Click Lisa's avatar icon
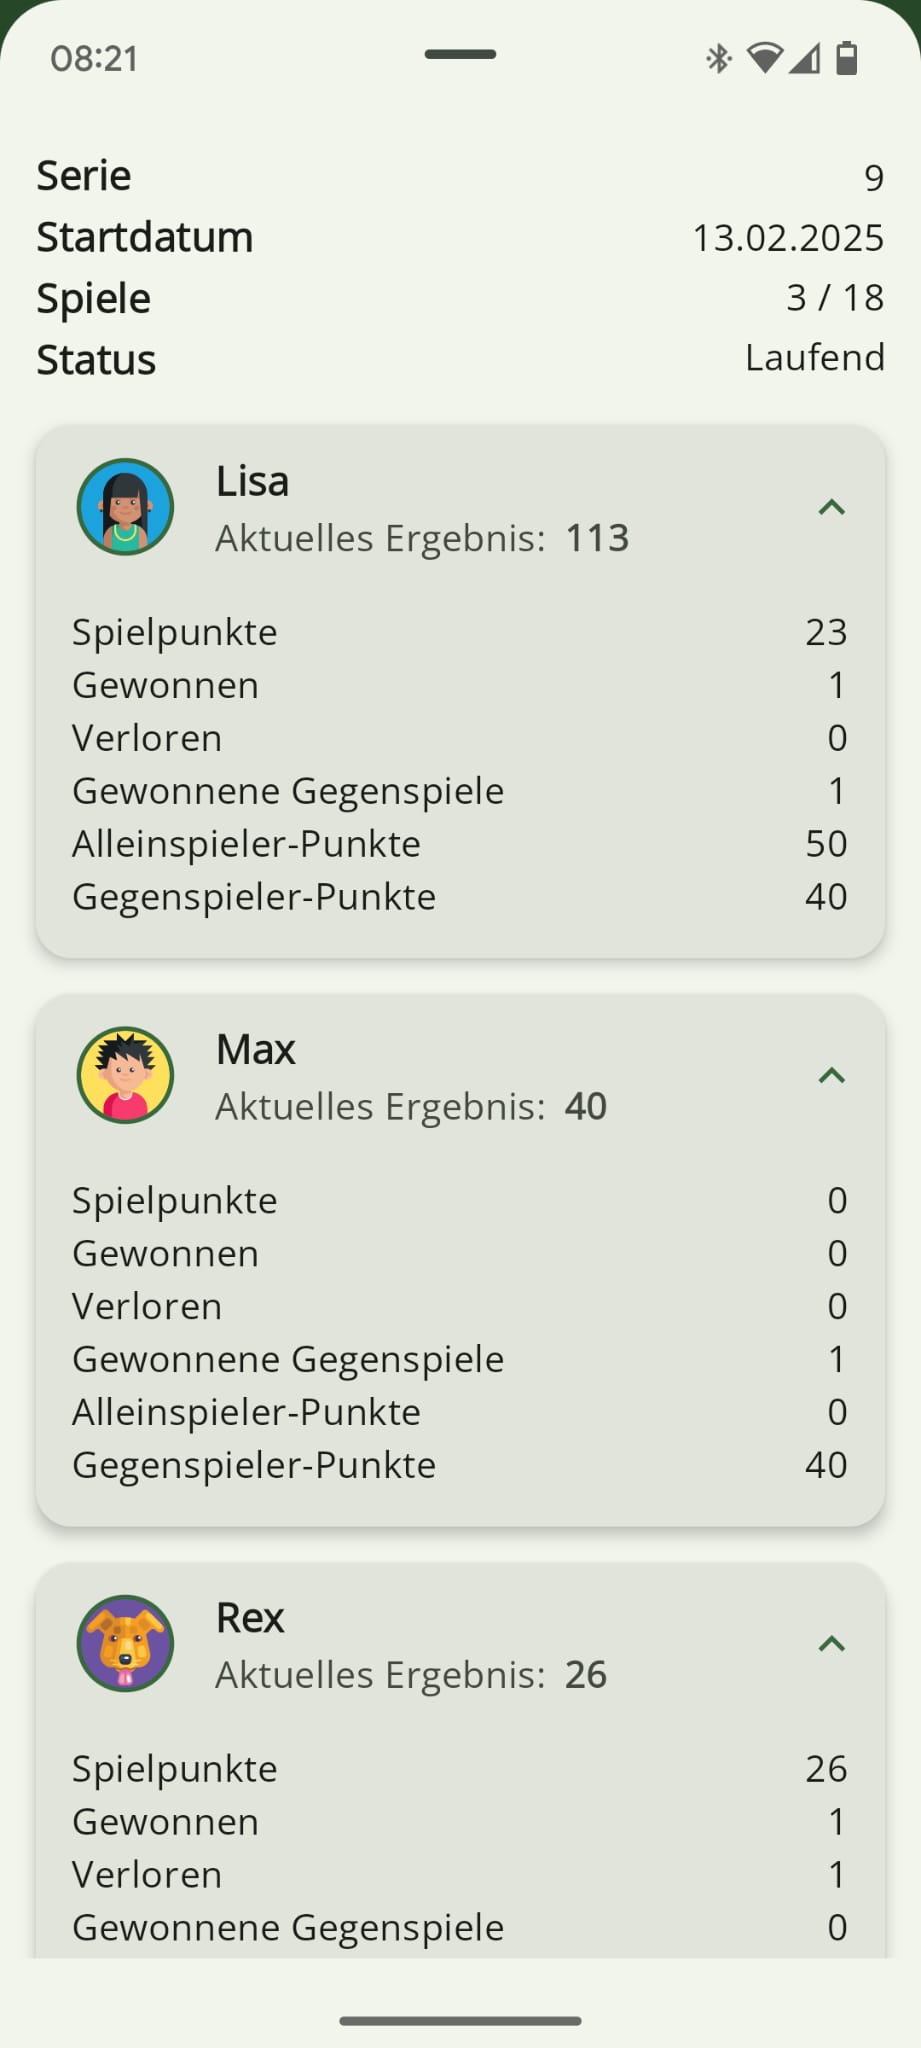Viewport: 921px width, 2048px height. pyautogui.click(x=125, y=507)
